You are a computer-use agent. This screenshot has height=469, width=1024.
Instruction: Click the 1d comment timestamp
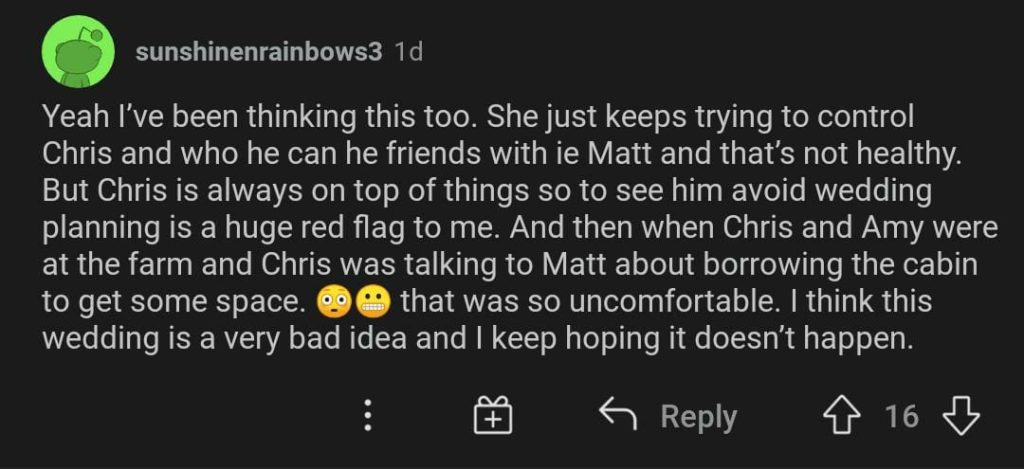pyautogui.click(x=408, y=52)
